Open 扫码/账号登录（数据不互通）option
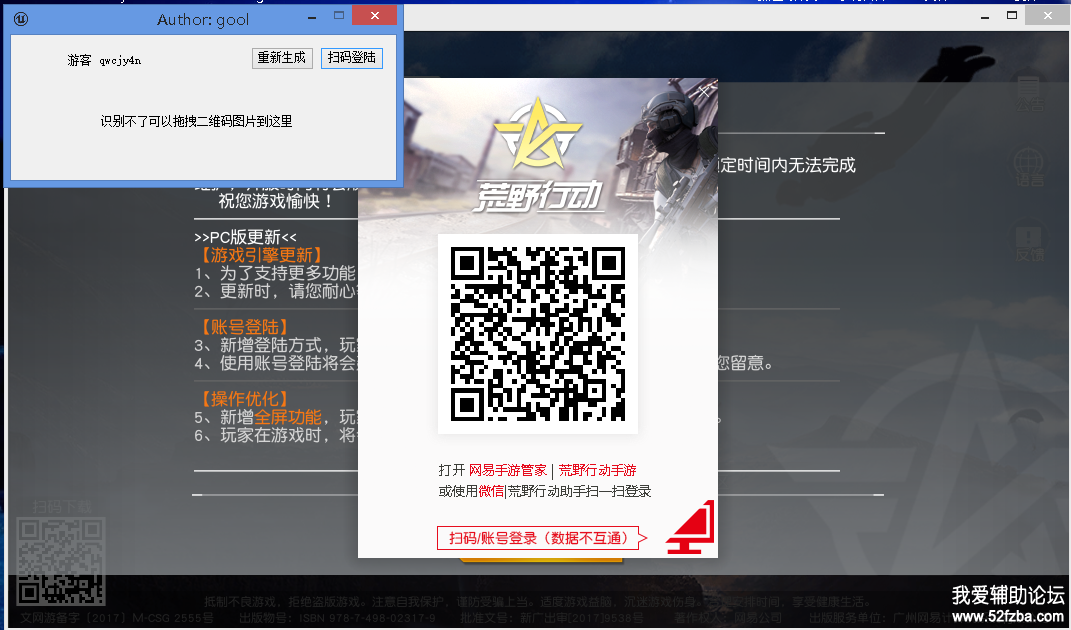This screenshot has height=630, width=1071. [542, 538]
